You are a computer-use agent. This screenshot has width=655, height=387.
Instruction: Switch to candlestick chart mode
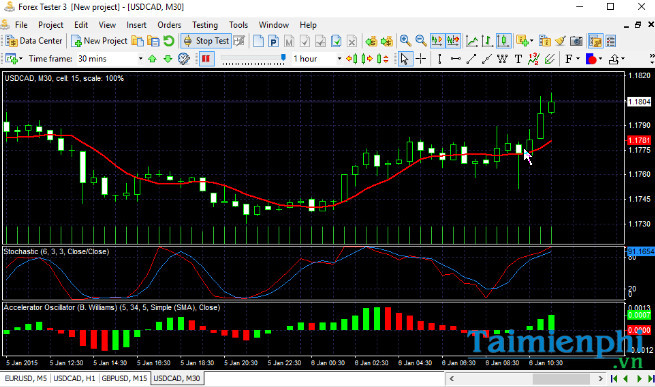[x=503, y=41]
